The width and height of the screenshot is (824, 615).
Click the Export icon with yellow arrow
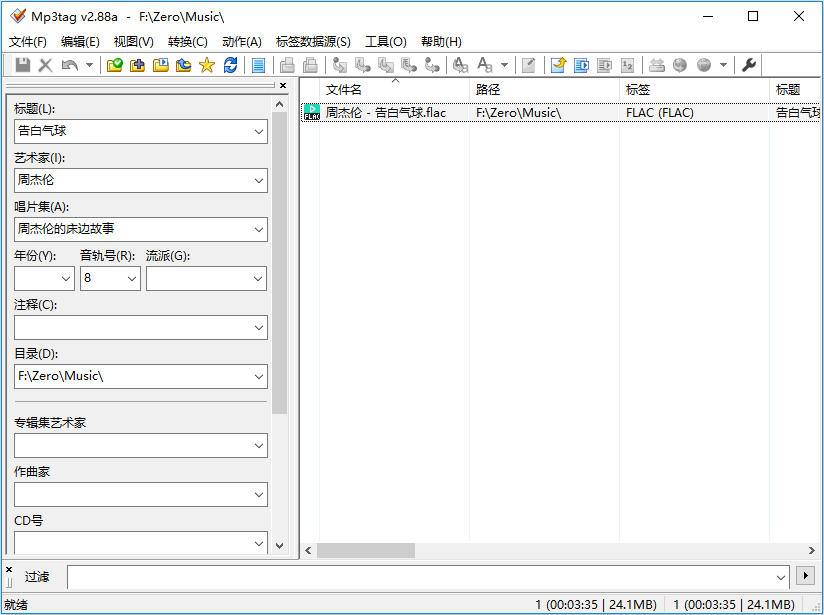point(558,65)
